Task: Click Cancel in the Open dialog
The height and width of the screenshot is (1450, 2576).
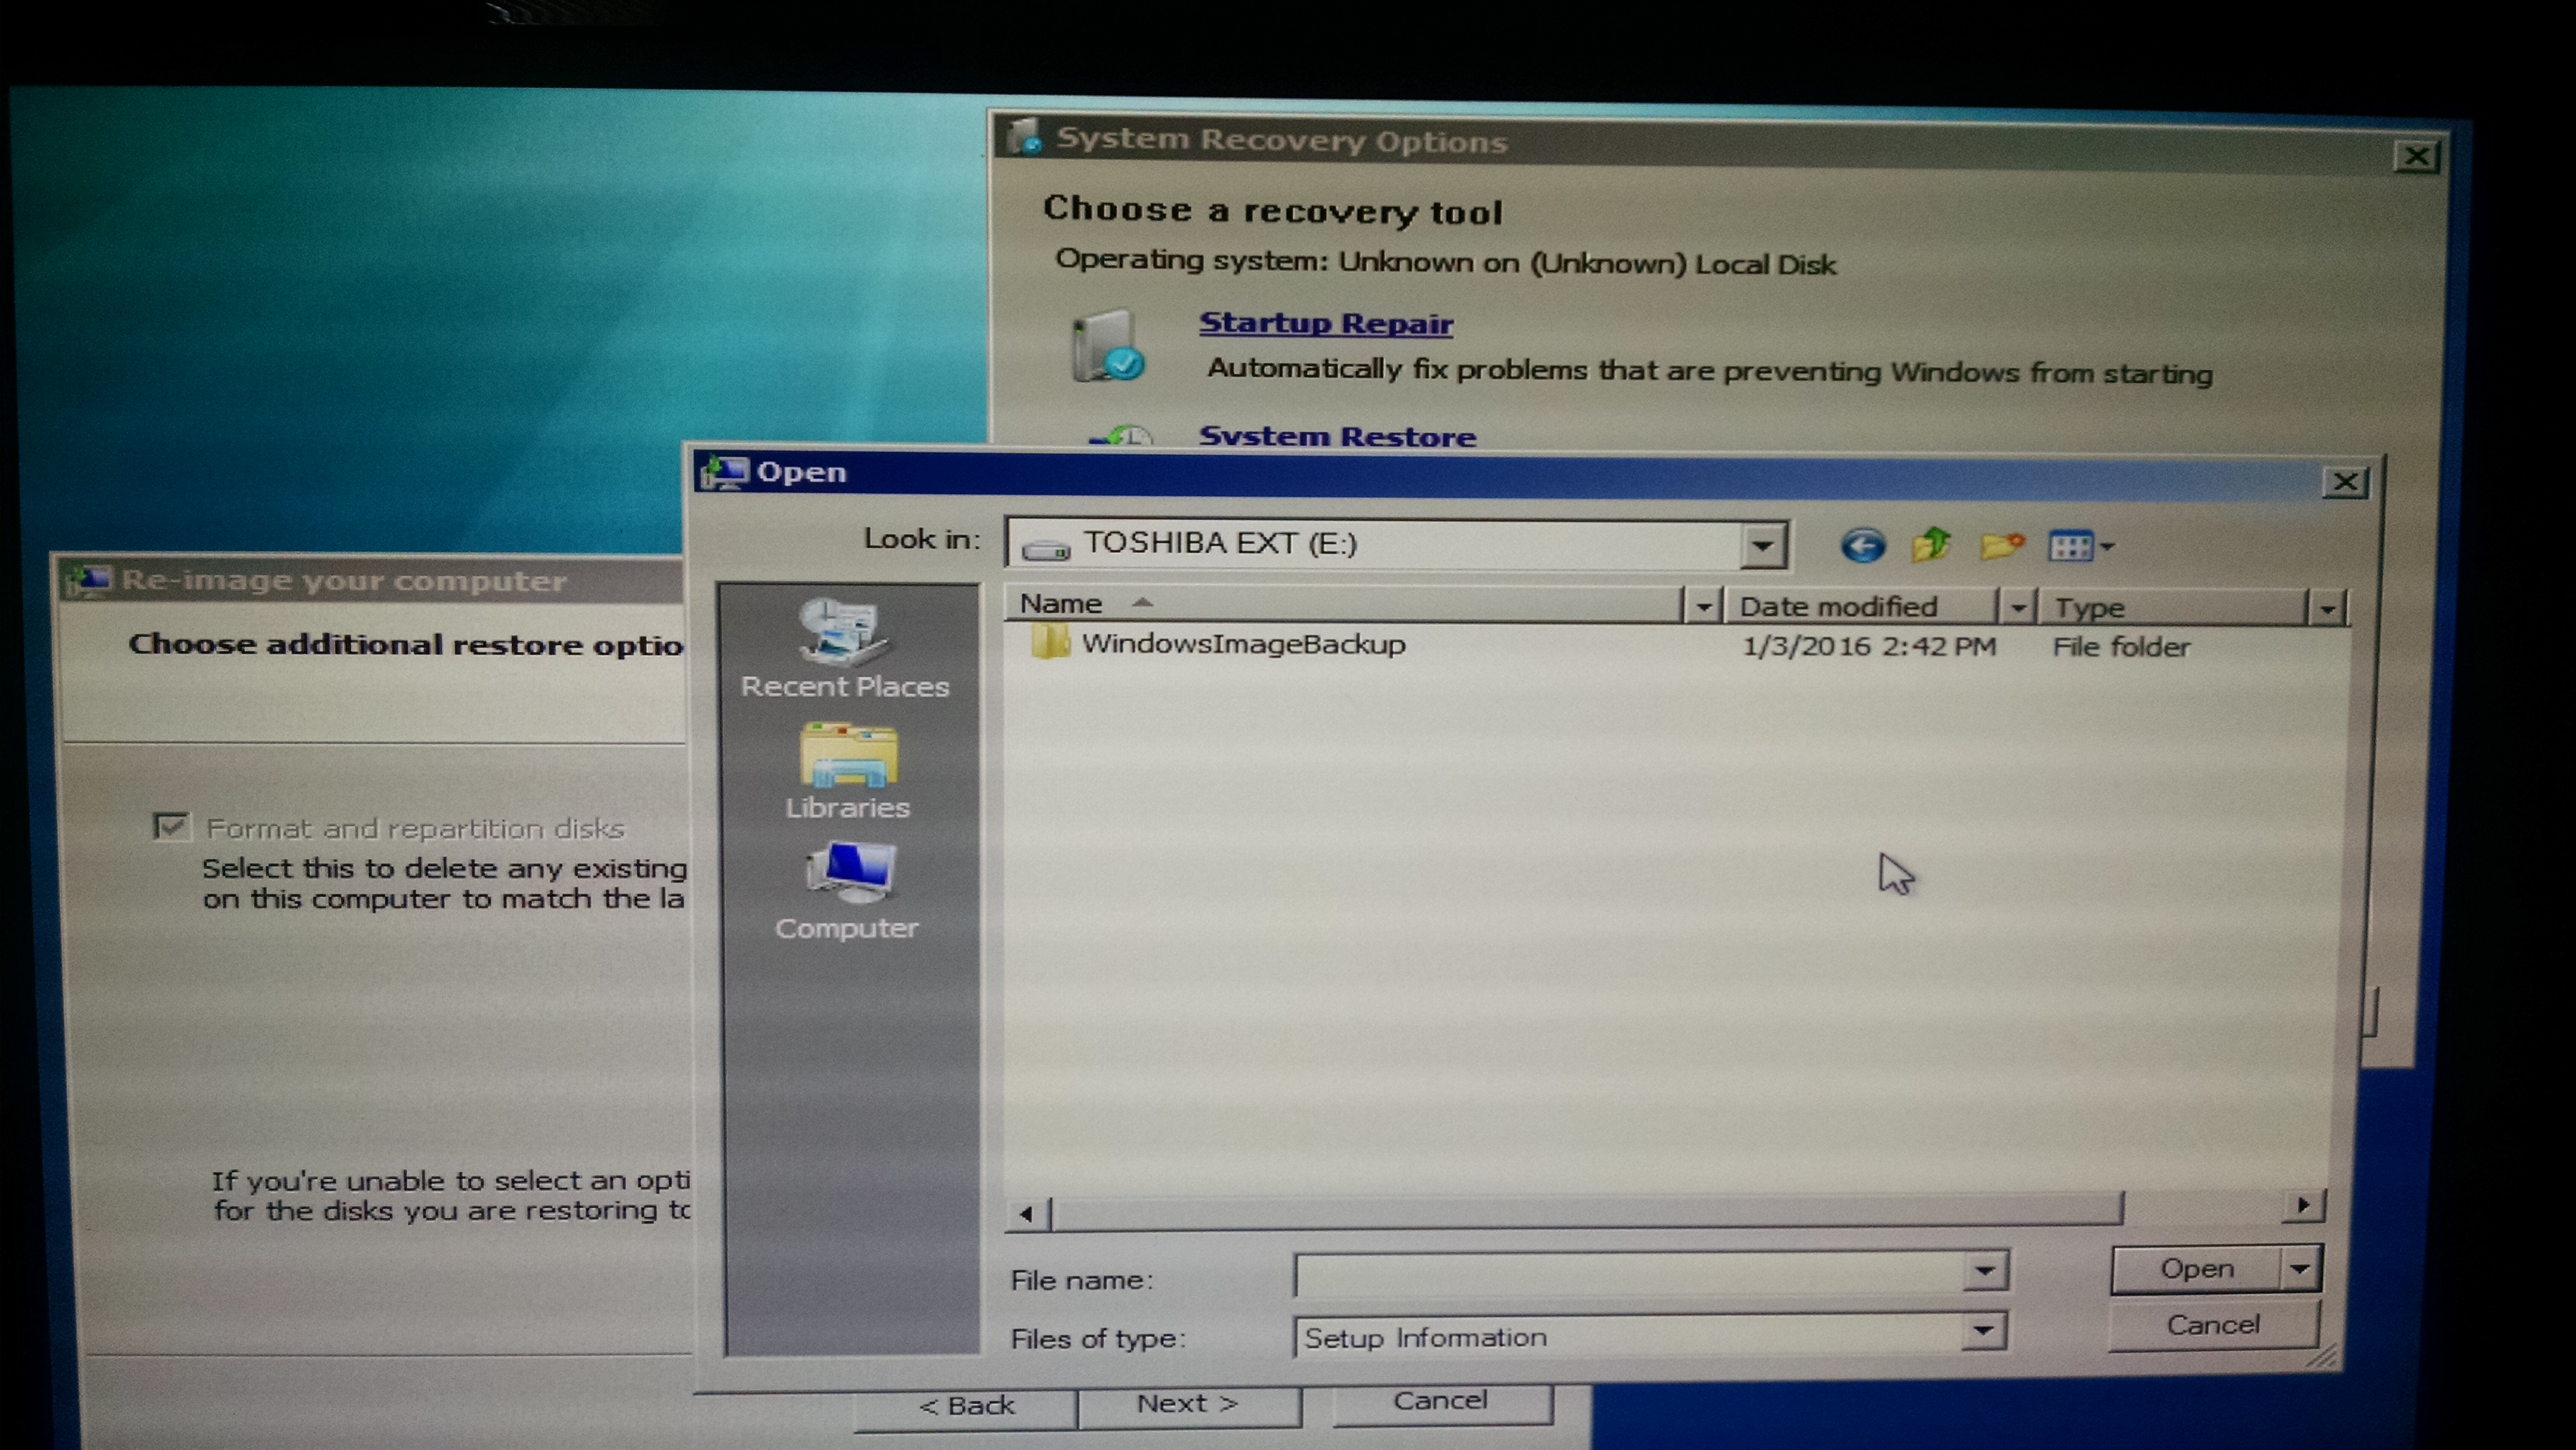Action: [x=2213, y=1325]
